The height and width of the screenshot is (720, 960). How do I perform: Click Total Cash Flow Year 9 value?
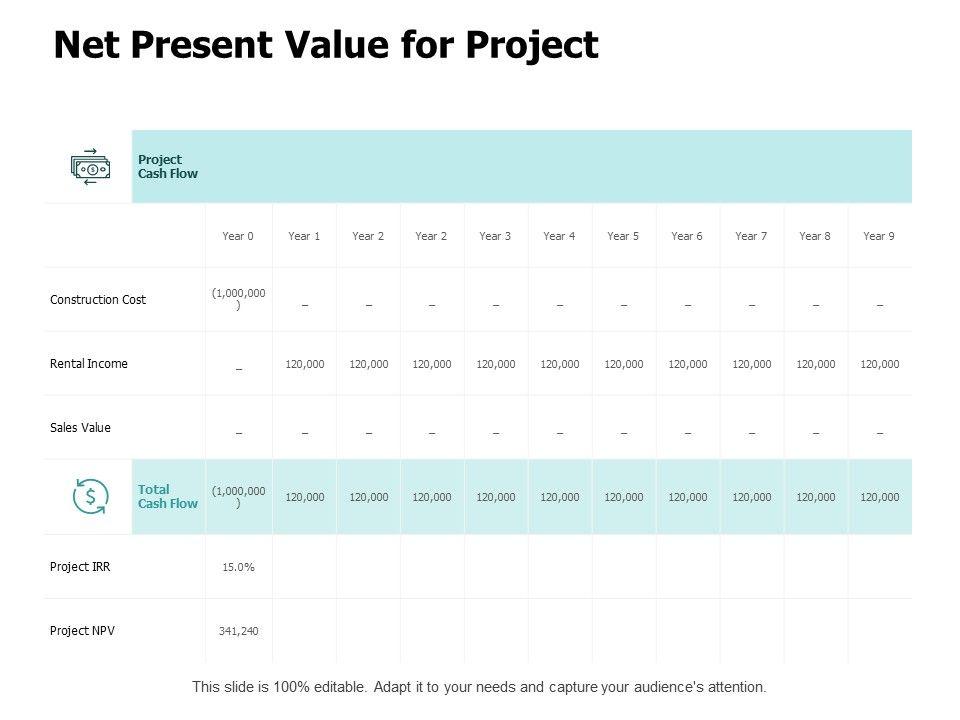(x=879, y=497)
